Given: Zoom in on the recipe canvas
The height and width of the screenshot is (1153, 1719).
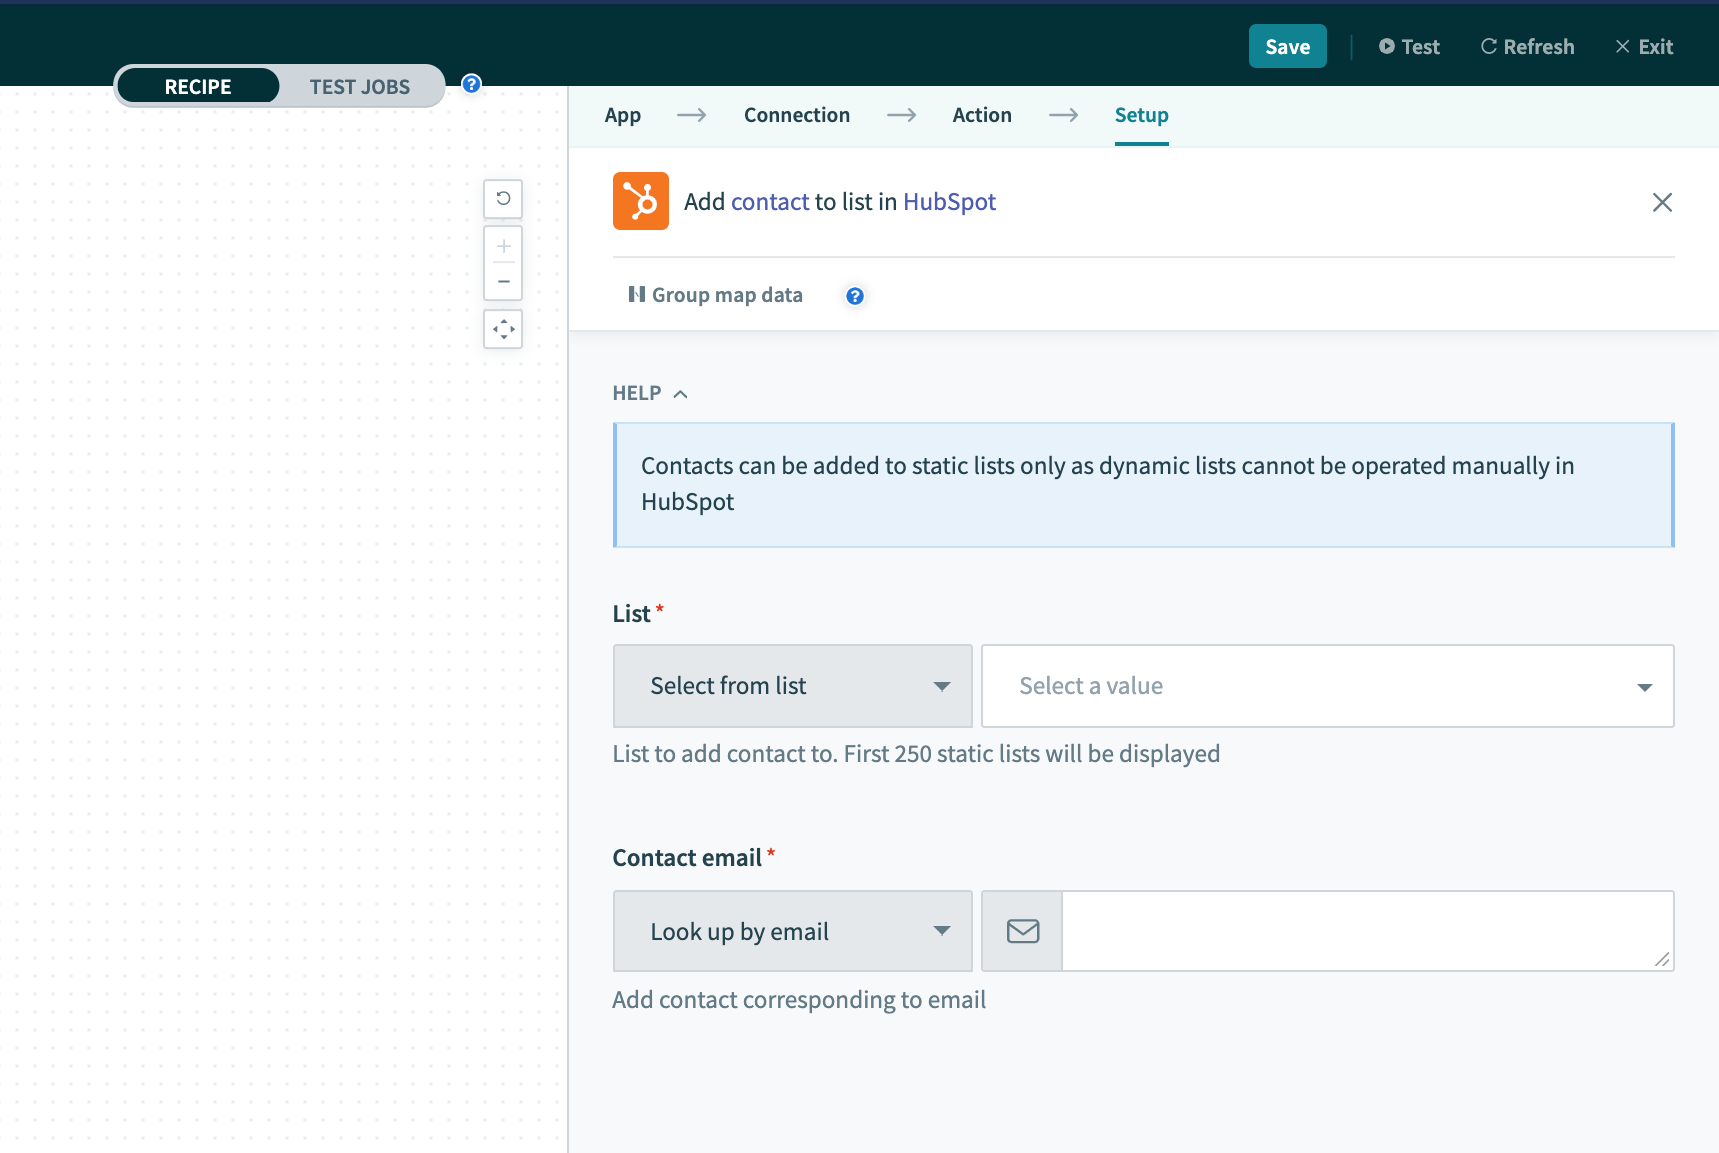Looking at the screenshot, I should pos(503,245).
